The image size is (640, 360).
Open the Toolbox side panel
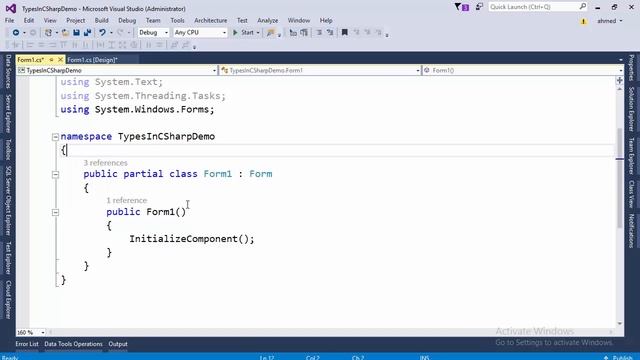coord(8,149)
